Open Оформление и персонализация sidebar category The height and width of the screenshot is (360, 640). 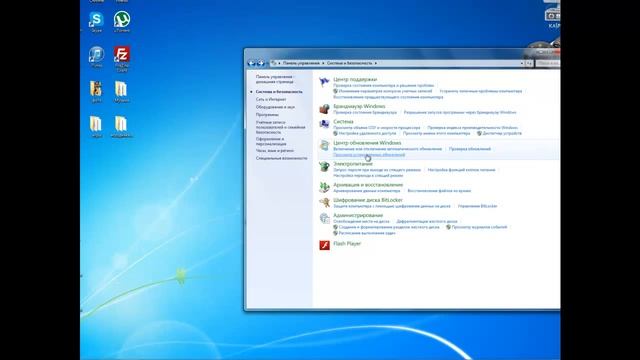[x=271, y=141]
